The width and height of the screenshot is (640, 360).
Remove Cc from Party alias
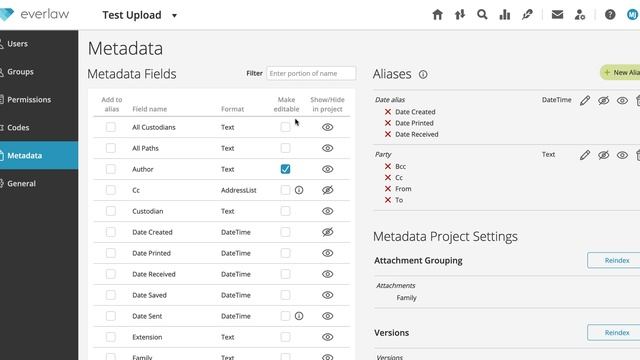tap(388, 178)
